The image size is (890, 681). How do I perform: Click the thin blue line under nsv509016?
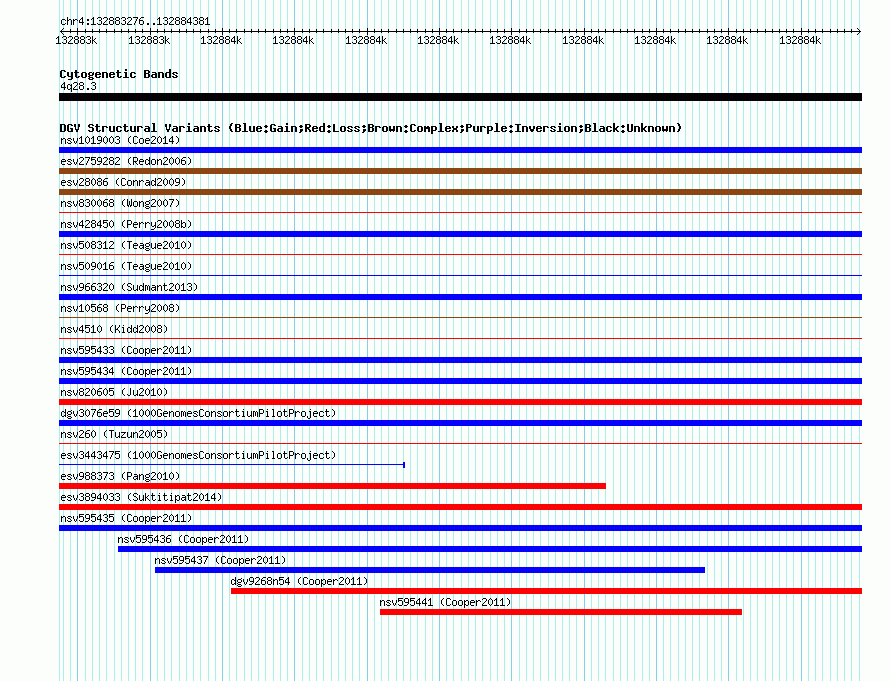(x=460, y=276)
